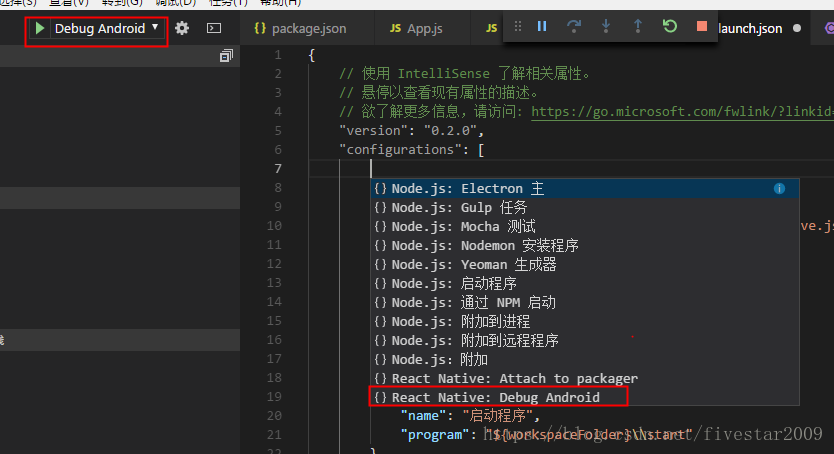This screenshot has height=454, width=834.
Task: Restart the debug session
Action: 670,26
